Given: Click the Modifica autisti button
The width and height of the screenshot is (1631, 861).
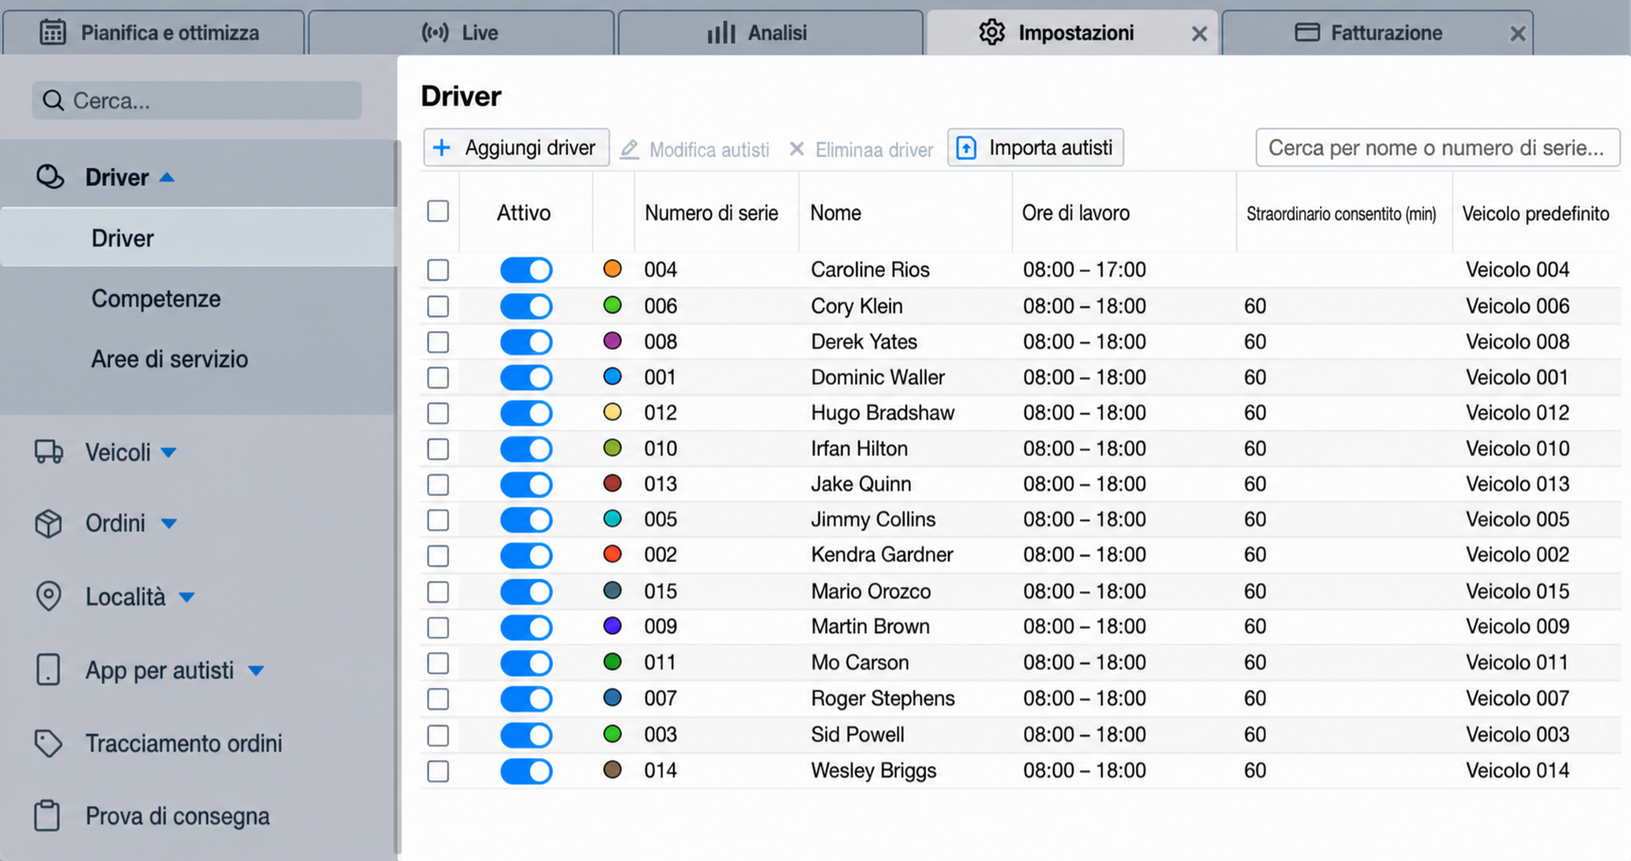Looking at the screenshot, I should click(x=695, y=149).
